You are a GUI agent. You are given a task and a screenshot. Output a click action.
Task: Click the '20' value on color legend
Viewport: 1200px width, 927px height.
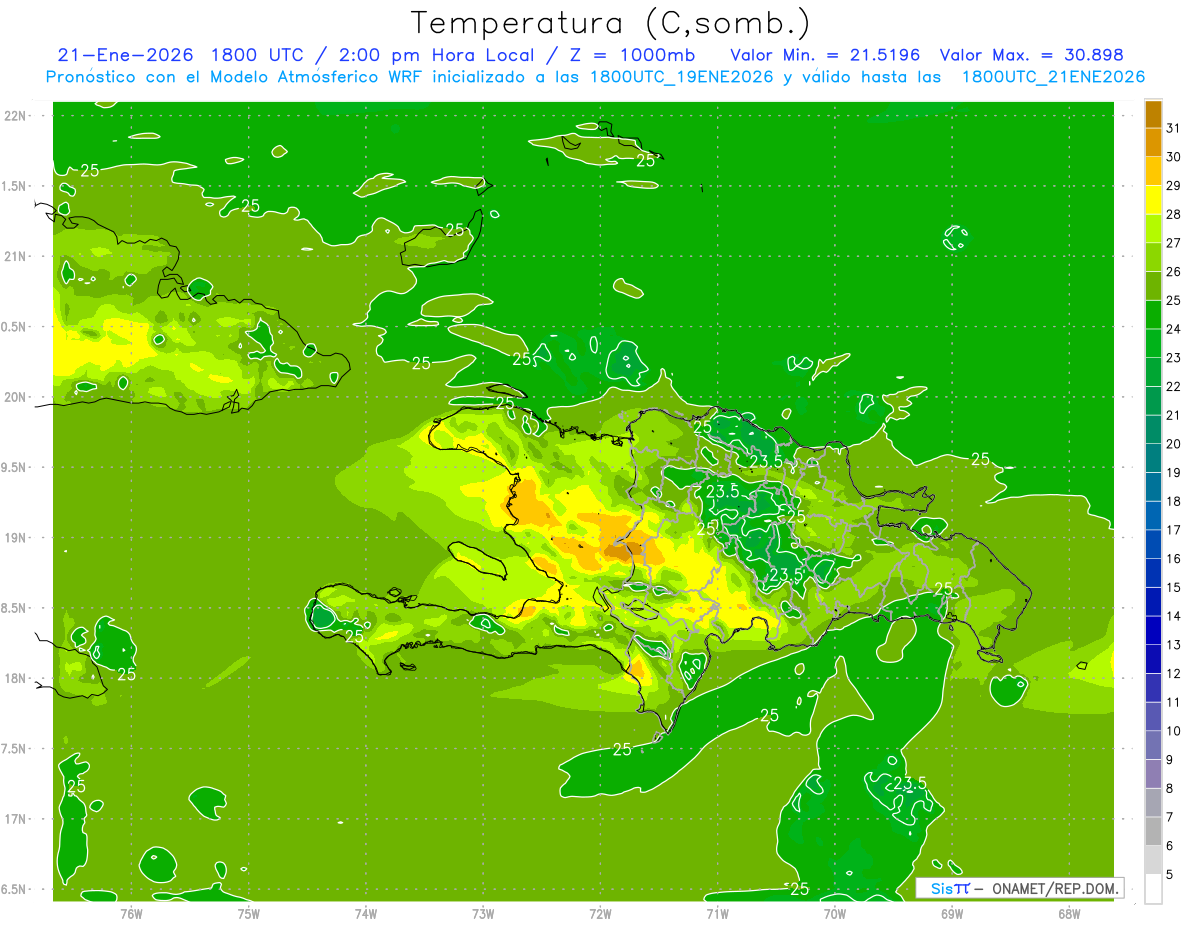(1174, 444)
